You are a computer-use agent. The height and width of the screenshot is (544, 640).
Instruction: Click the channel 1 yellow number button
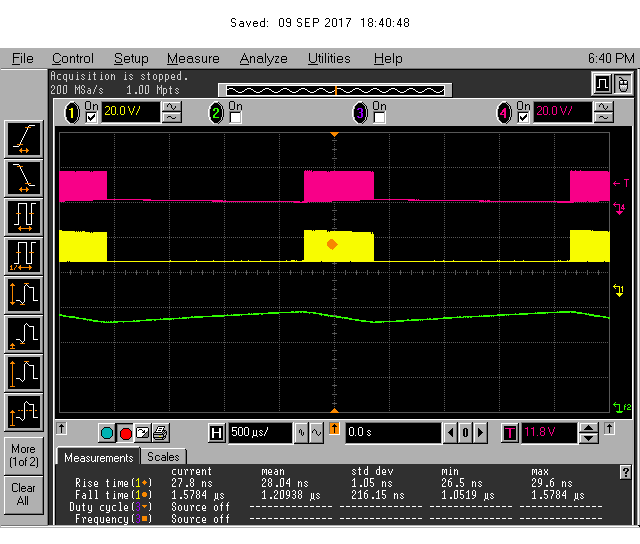click(x=72, y=113)
